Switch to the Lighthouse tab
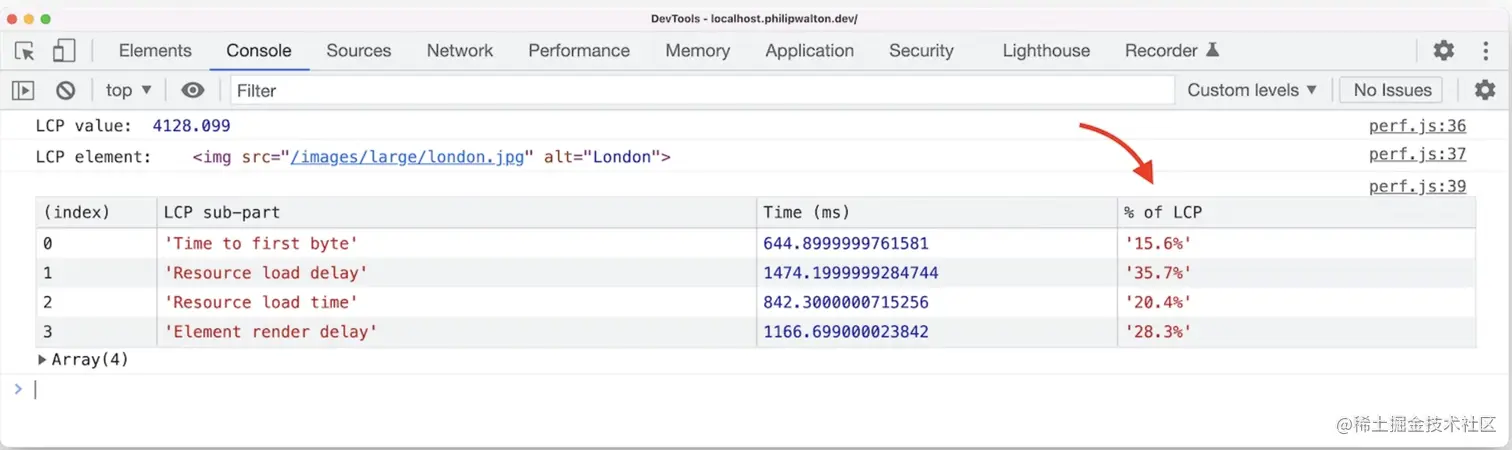1512x450 pixels. coord(1046,51)
